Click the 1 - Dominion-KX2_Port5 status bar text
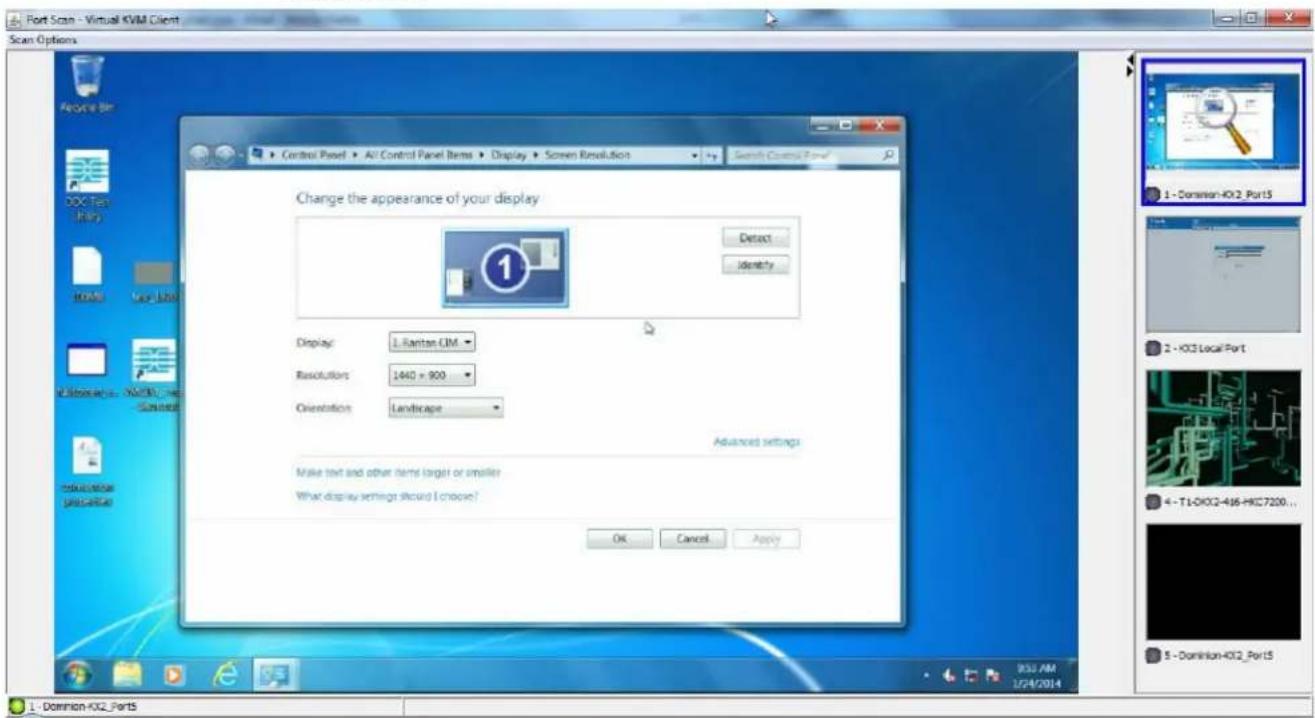Viewport: 1315px width, 718px height. coord(84,708)
